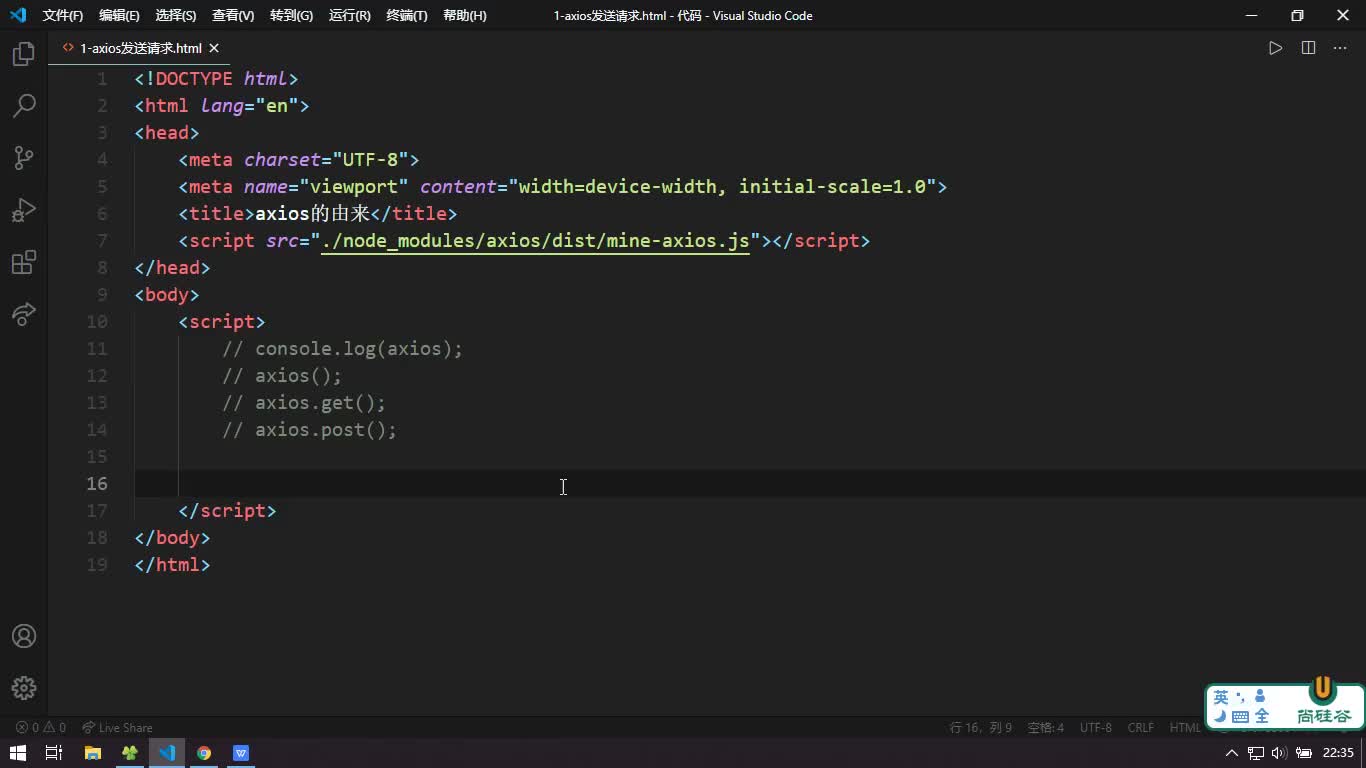Open the green clover app on taskbar

tap(129, 753)
